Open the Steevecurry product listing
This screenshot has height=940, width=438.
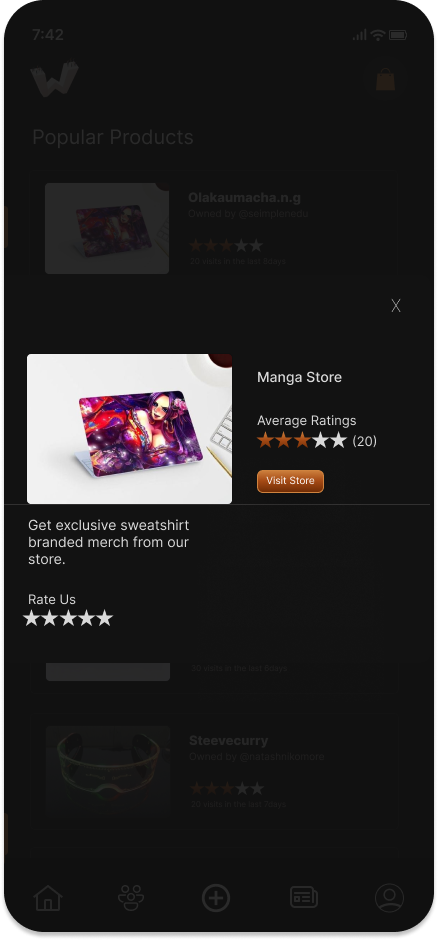[215, 771]
